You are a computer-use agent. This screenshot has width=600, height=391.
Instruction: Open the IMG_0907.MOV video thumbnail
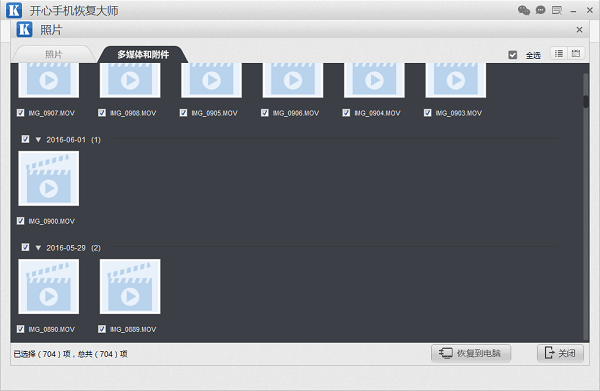click(x=49, y=80)
